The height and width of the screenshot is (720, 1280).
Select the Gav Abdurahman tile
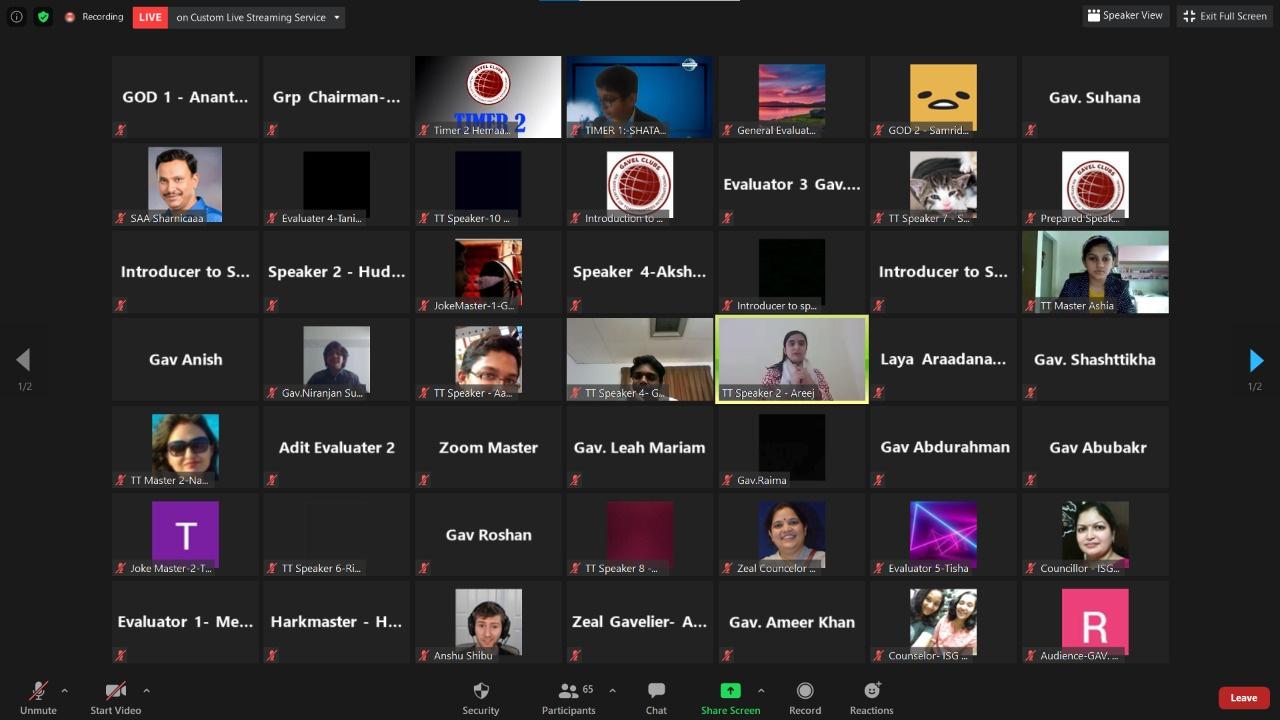click(x=943, y=447)
